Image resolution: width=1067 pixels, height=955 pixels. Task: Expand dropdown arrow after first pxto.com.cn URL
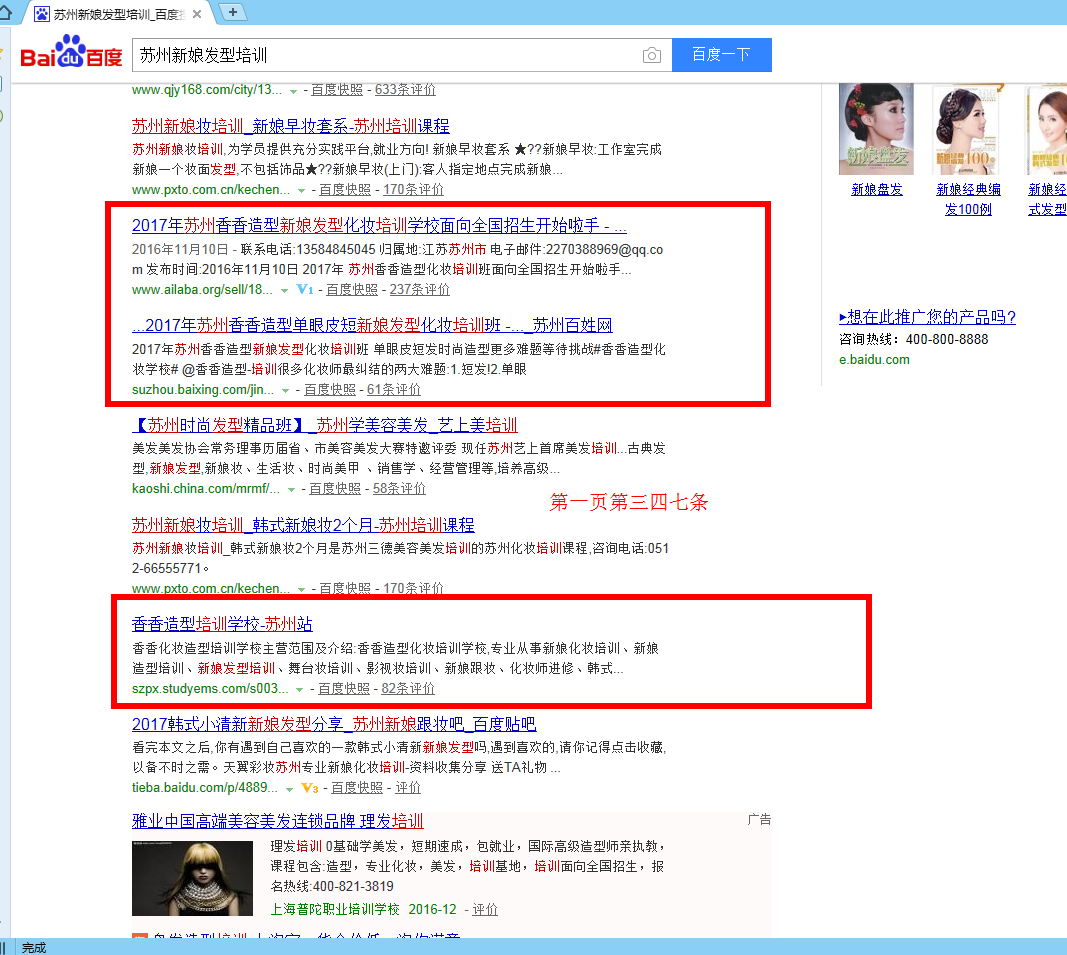click(x=301, y=191)
